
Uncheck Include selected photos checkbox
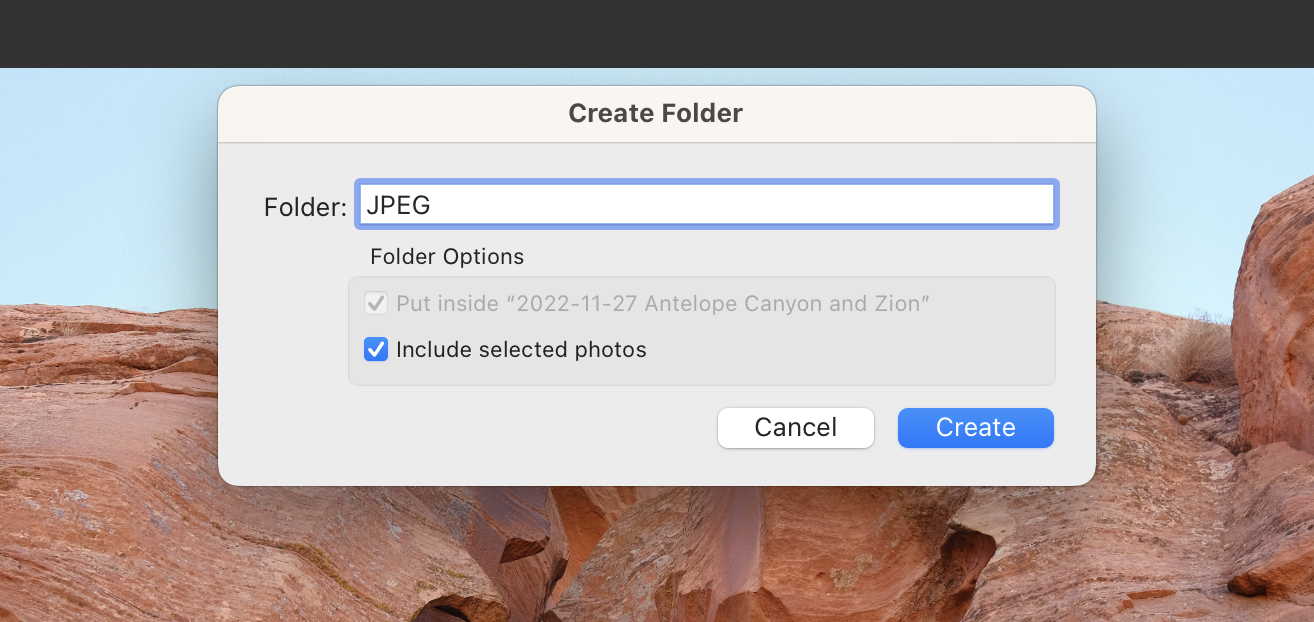coord(376,350)
